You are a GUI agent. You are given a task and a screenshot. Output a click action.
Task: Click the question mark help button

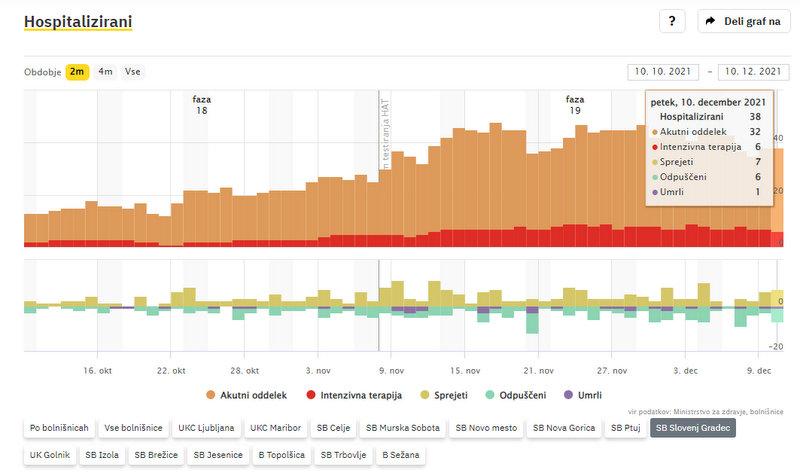(672, 21)
